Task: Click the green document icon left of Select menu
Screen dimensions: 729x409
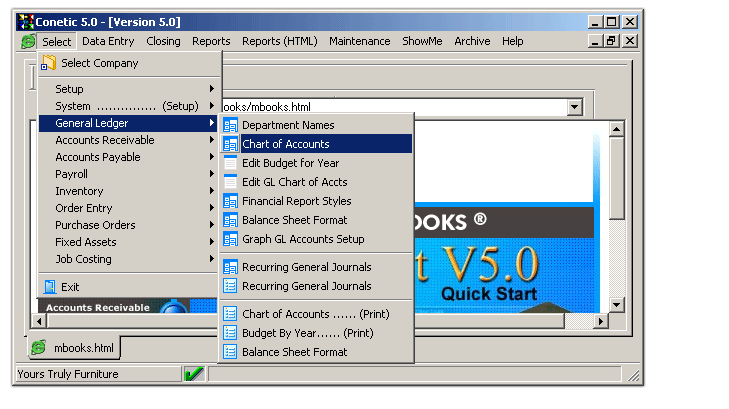Action: pyautogui.click(x=28, y=42)
